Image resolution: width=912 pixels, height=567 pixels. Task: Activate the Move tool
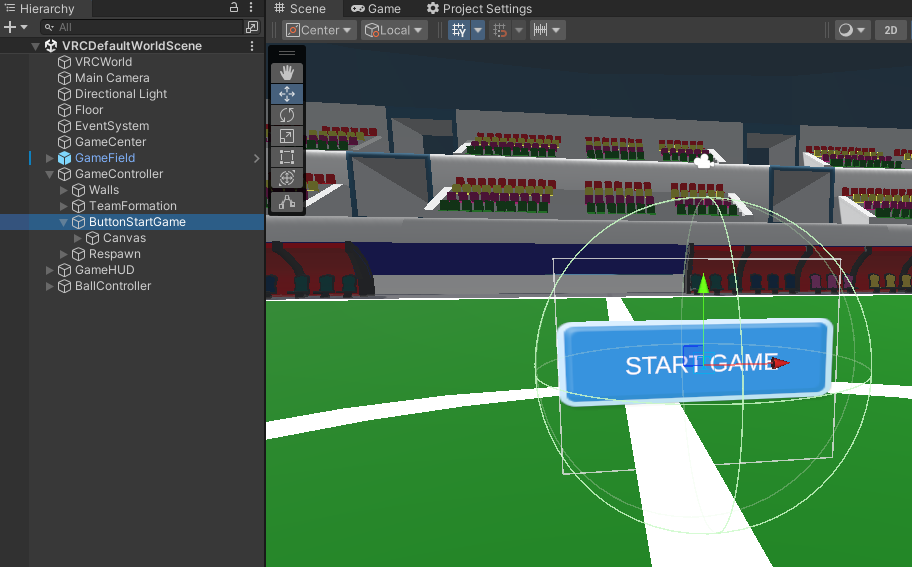[x=287, y=94]
